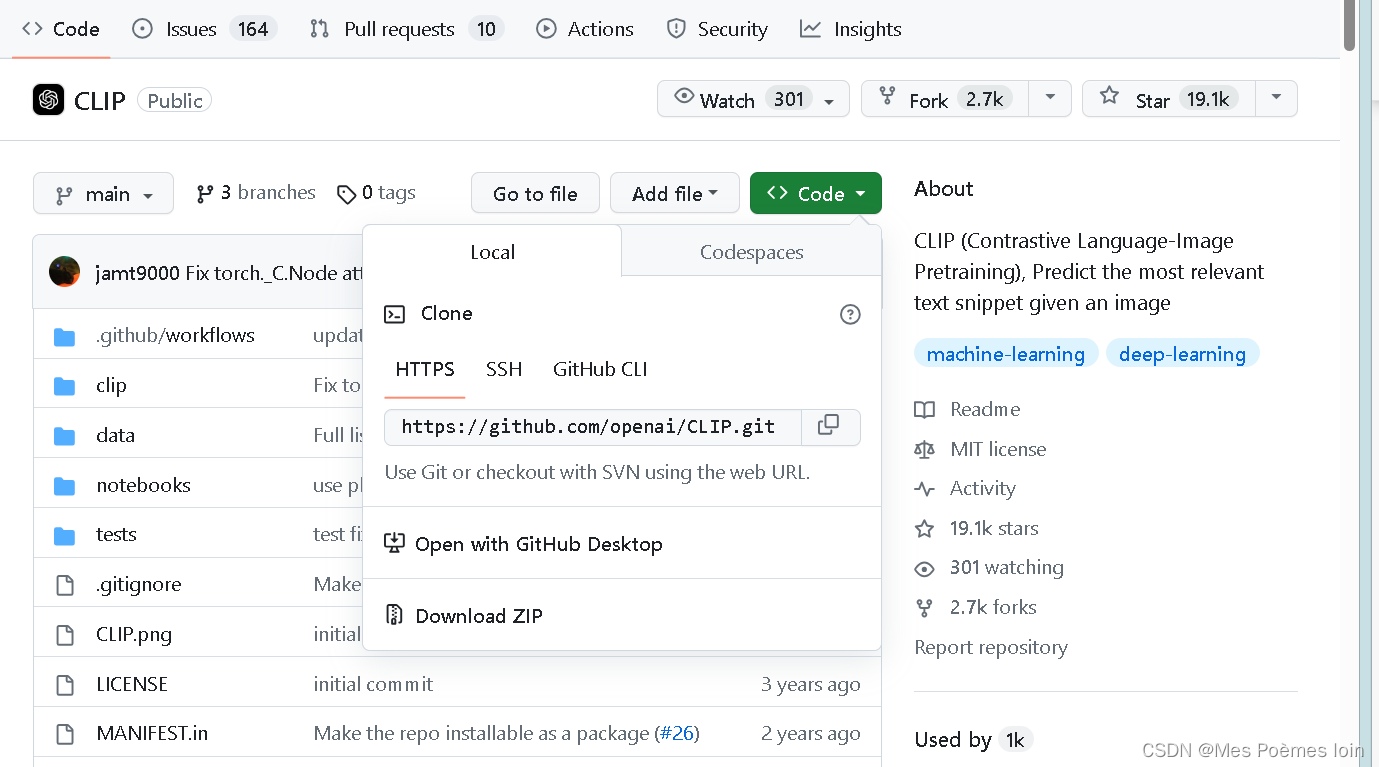Click the CLIP repository name link
This screenshot has width=1379, height=767.
[x=100, y=100]
